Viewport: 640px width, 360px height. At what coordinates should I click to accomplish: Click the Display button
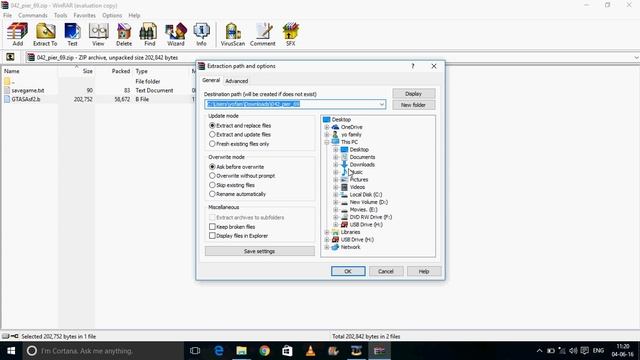[x=413, y=94]
